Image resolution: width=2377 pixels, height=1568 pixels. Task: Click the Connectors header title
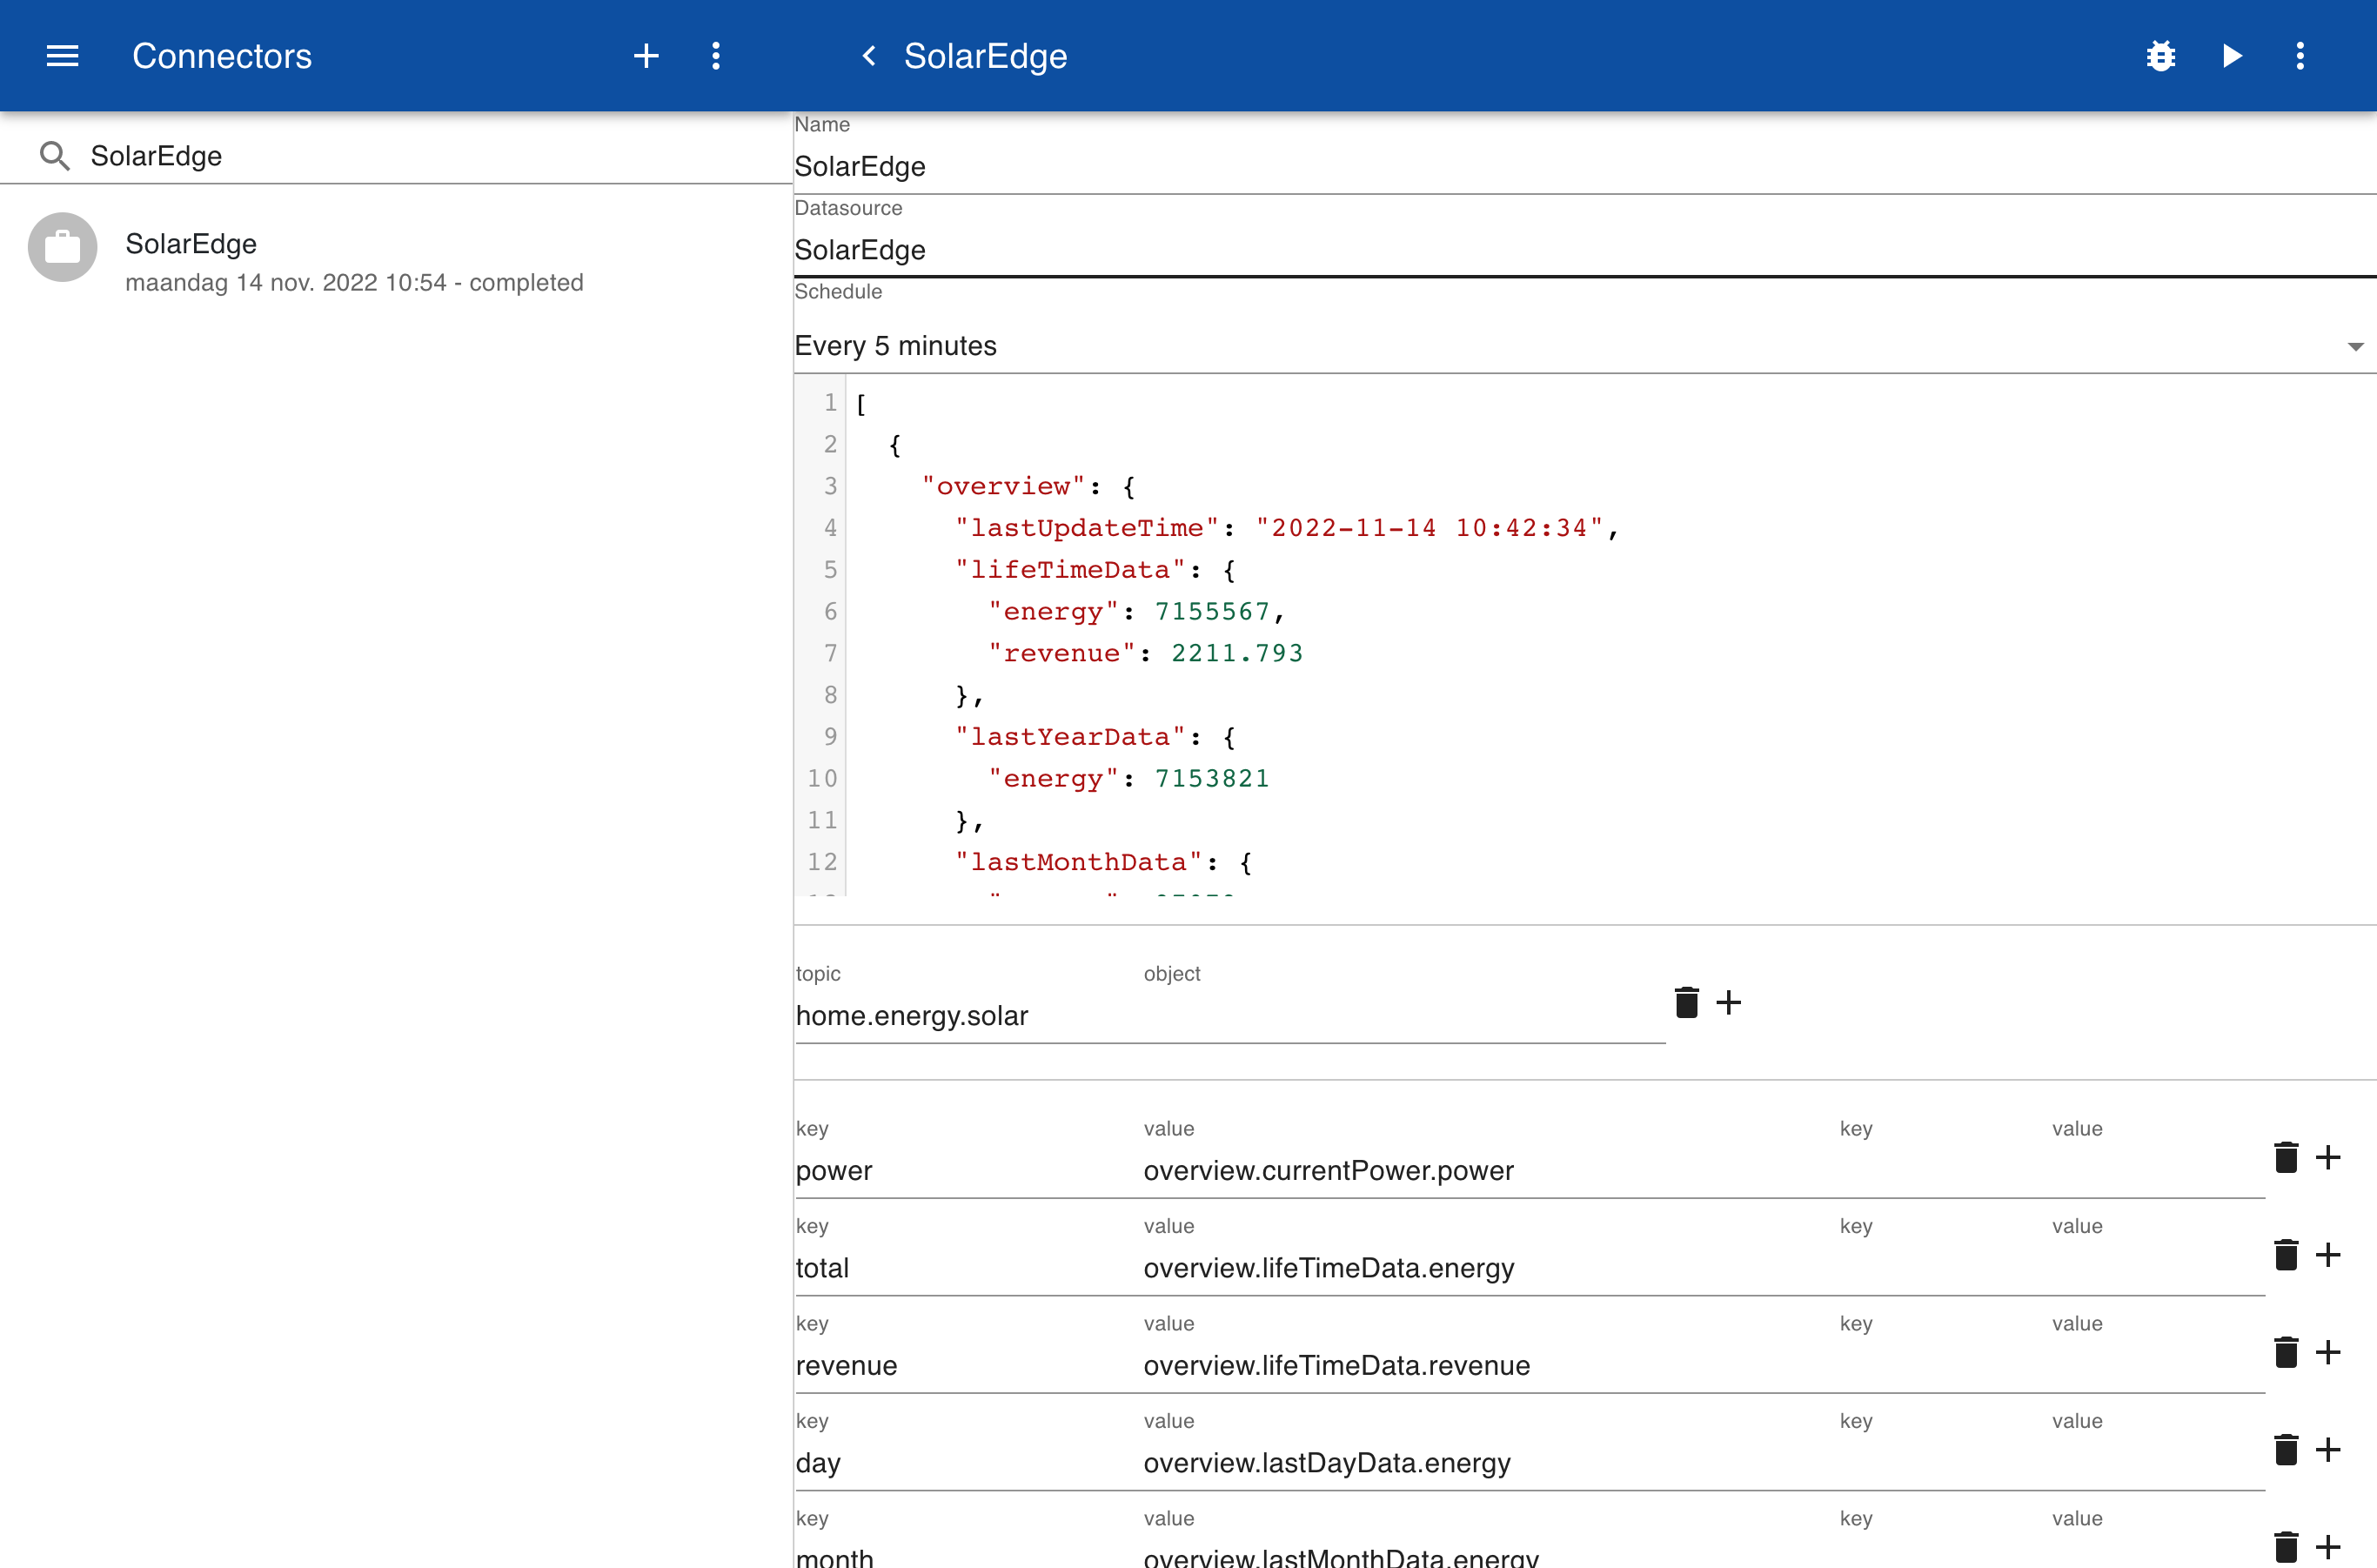(222, 56)
